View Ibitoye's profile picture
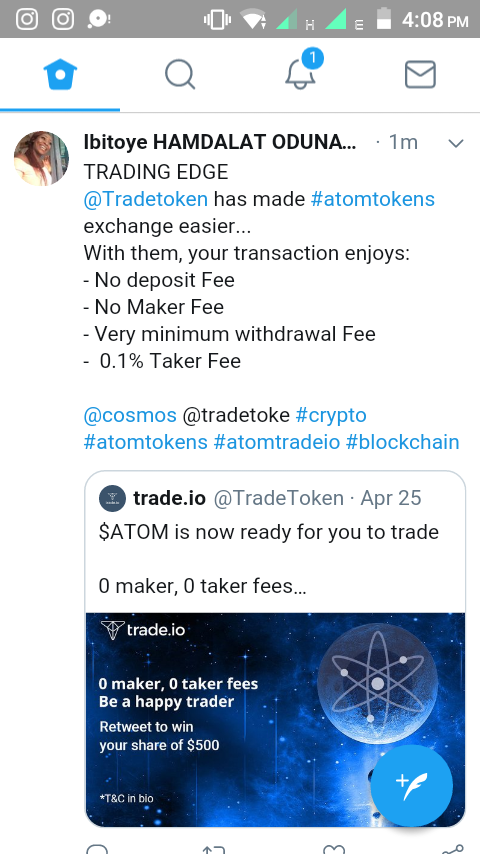The image size is (480, 854). click(x=41, y=158)
